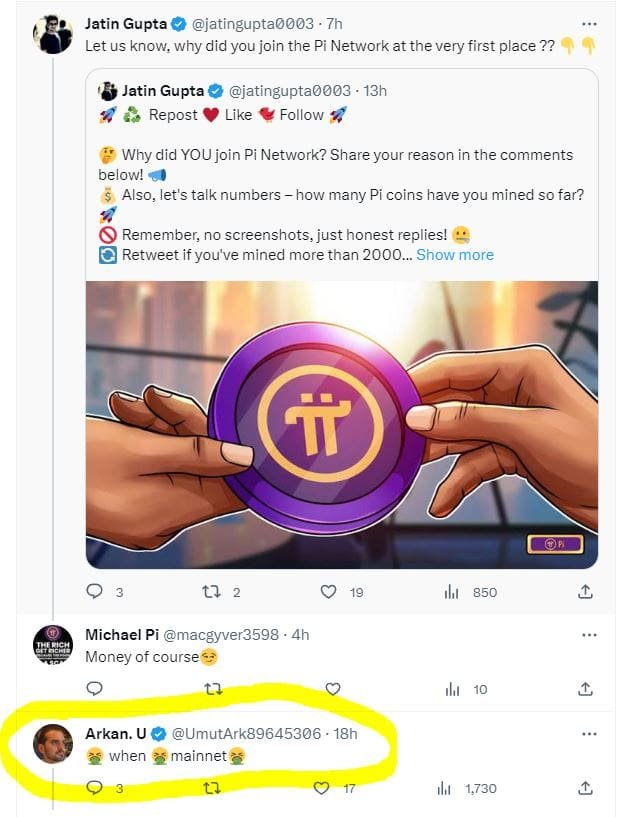Retweet the Pi Network tweet
The image size is (643, 817).
[209, 592]
